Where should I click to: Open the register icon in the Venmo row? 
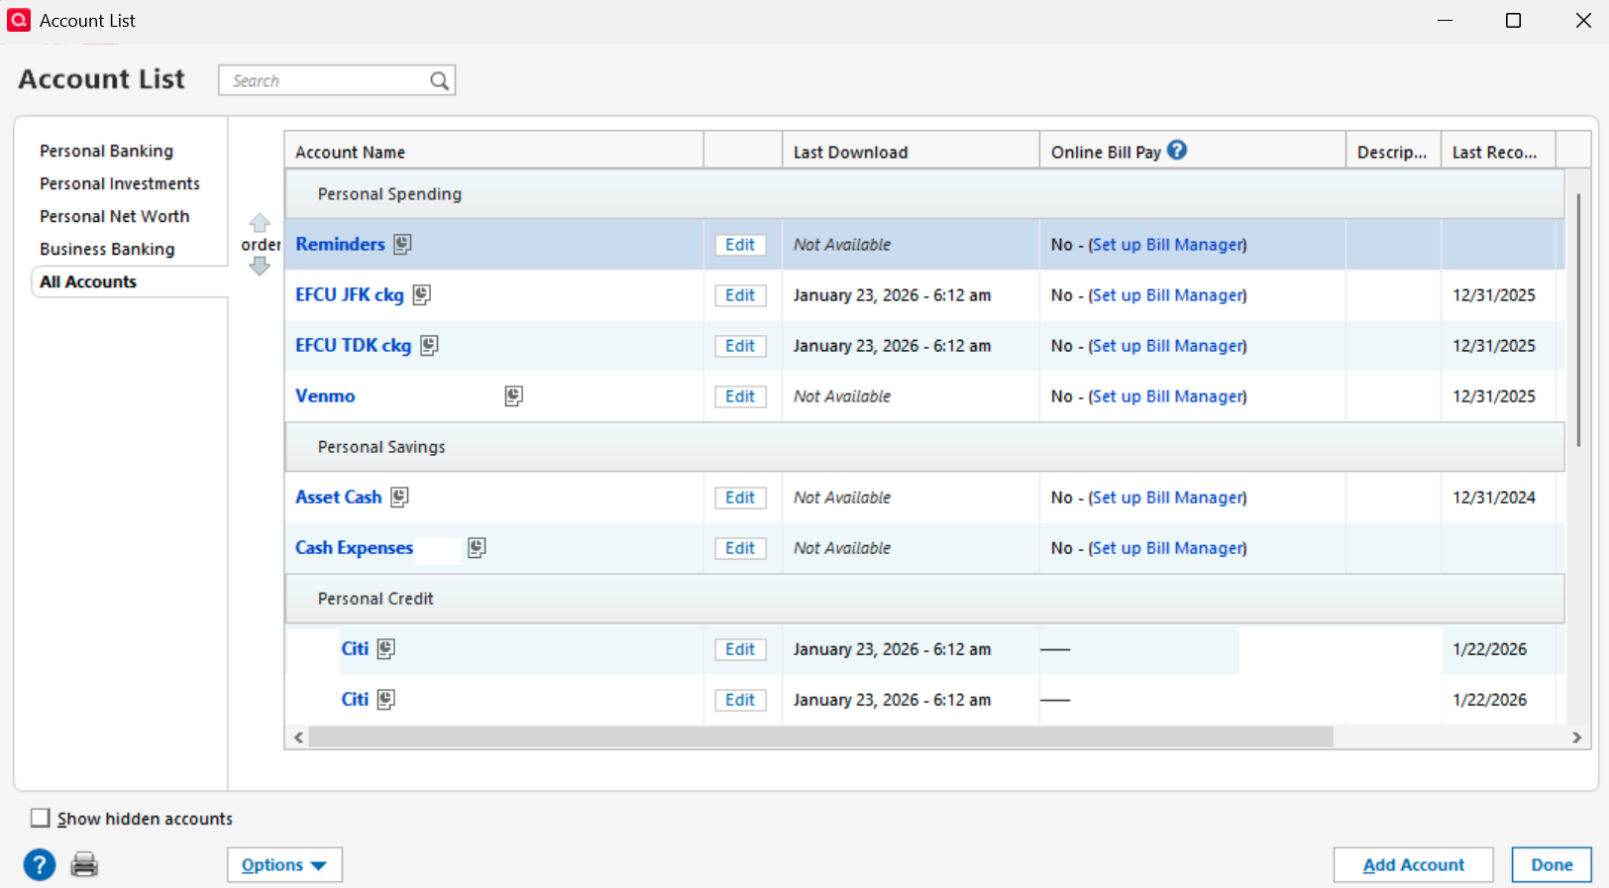514,396
